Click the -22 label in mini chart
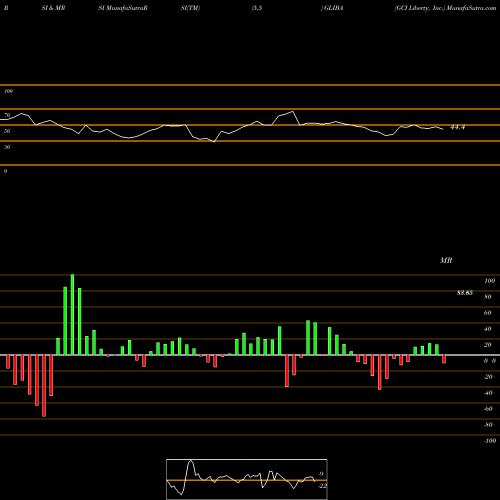This screenshot has width=500, height=500. click(x=322, y=486)
